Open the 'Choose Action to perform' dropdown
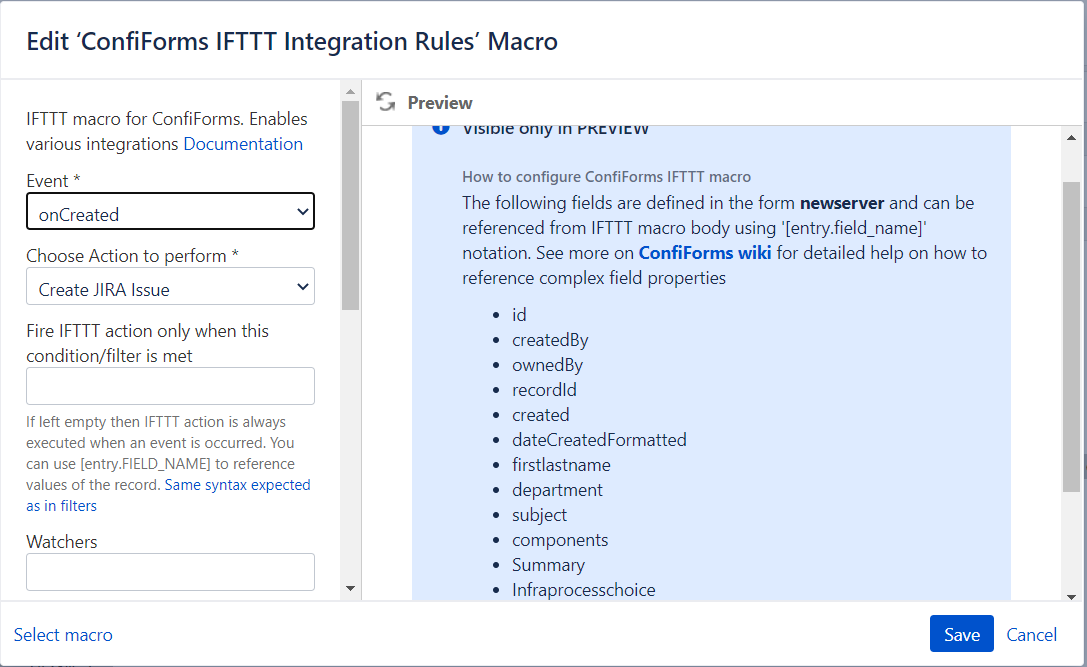This screenshot has height=667, width=1087. tap(170, 286)
